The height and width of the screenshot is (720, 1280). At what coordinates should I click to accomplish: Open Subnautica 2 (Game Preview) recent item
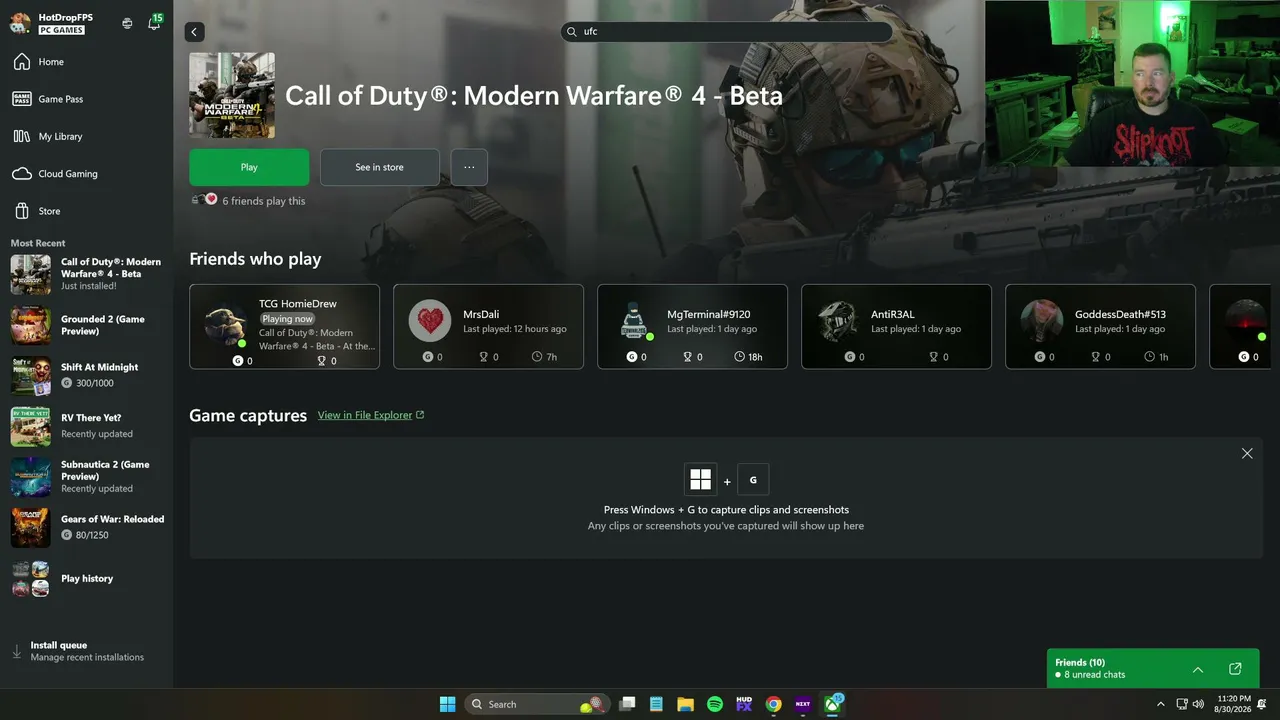[x=86, y=476]
